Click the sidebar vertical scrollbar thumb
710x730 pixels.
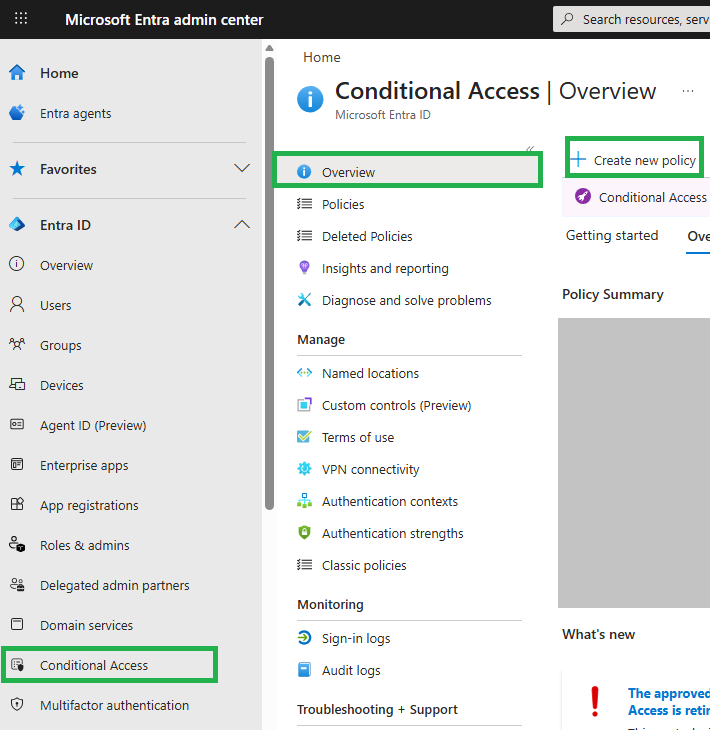tap(269, 283)
